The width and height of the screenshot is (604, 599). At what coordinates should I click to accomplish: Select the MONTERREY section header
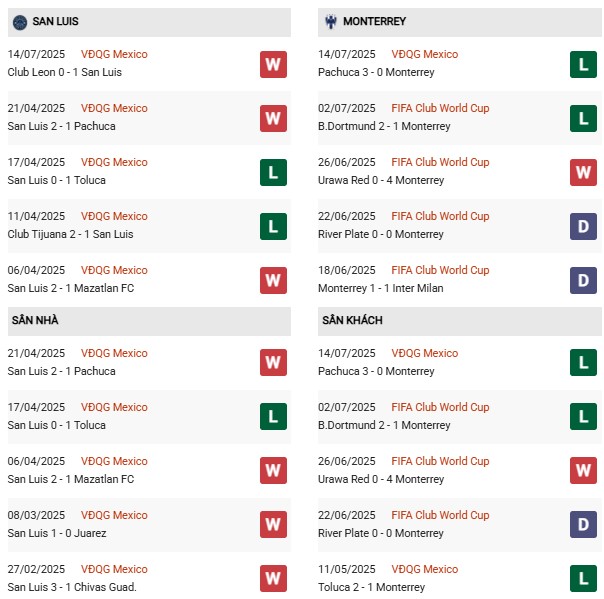(374, 21)
